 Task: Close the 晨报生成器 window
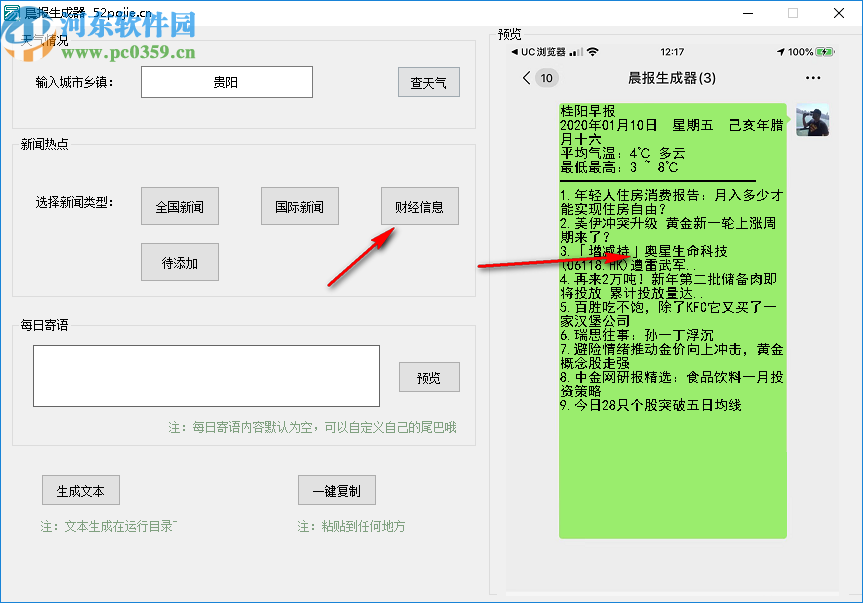pos(839,13)
